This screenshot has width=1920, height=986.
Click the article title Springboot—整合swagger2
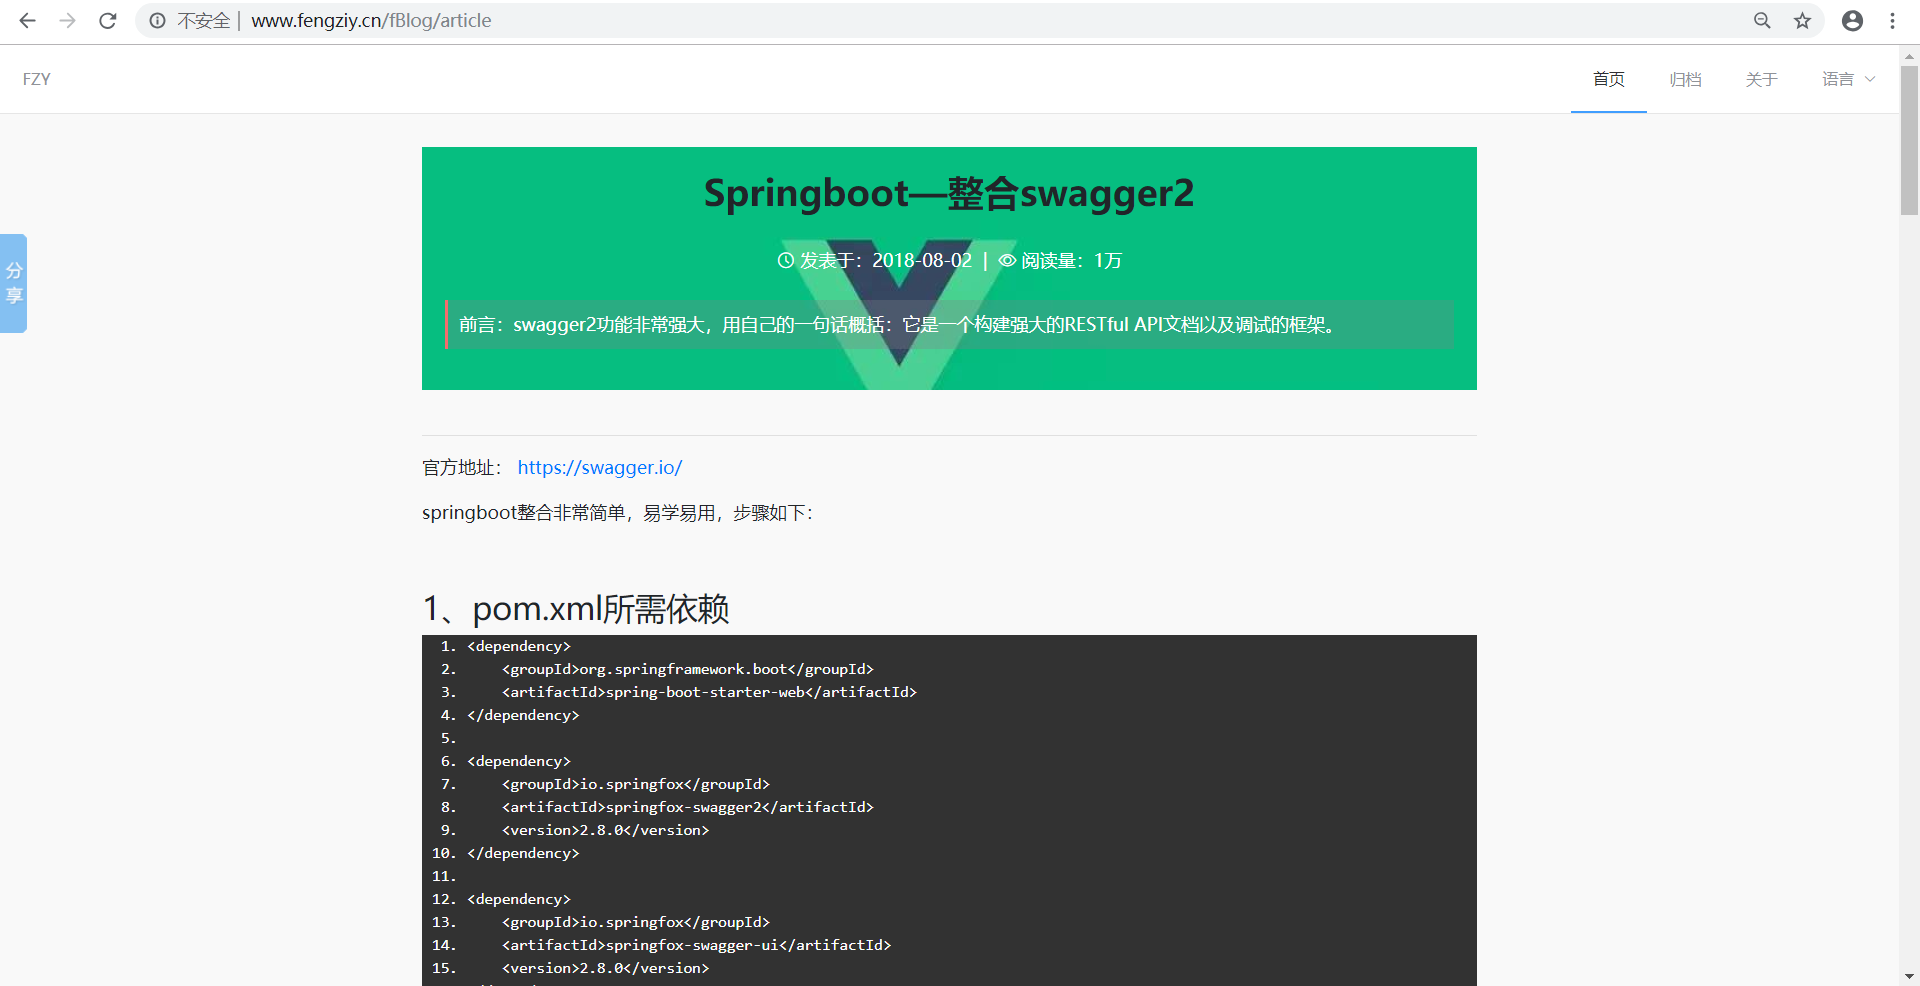(949, 193)
